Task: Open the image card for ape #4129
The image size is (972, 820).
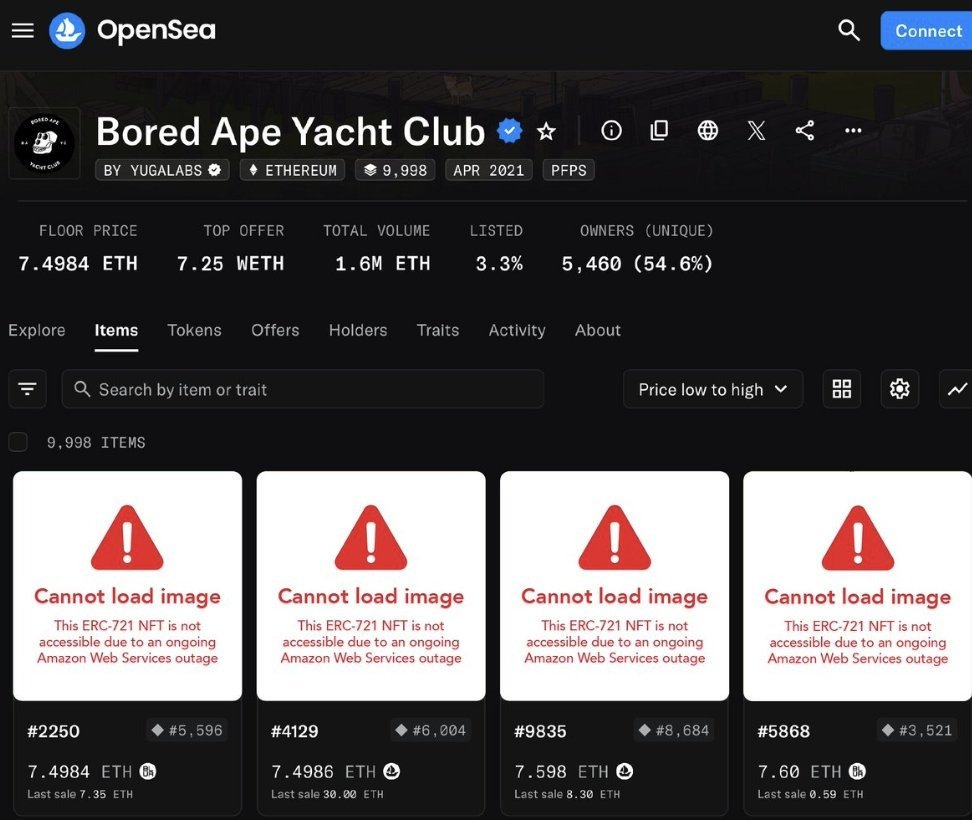Action: click(x=371, y=586)
